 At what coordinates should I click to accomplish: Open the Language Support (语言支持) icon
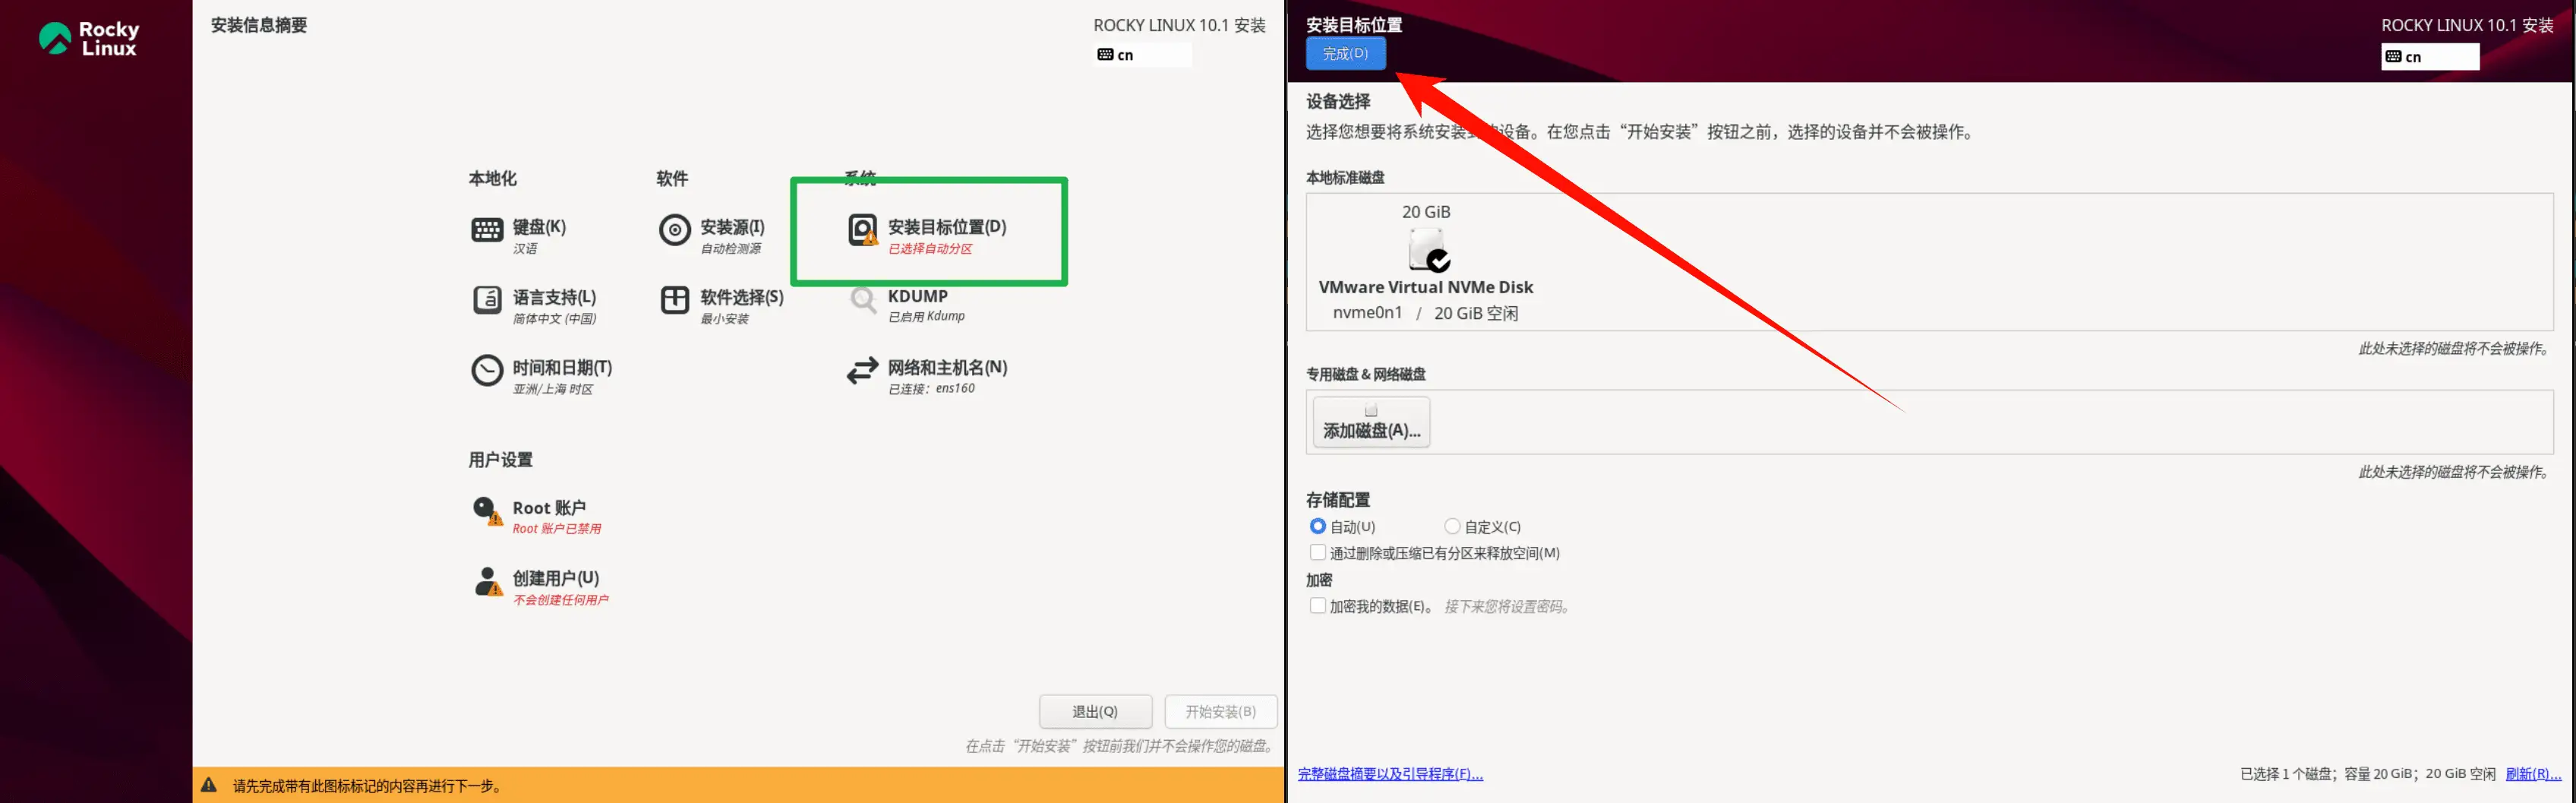coord(487,300)
